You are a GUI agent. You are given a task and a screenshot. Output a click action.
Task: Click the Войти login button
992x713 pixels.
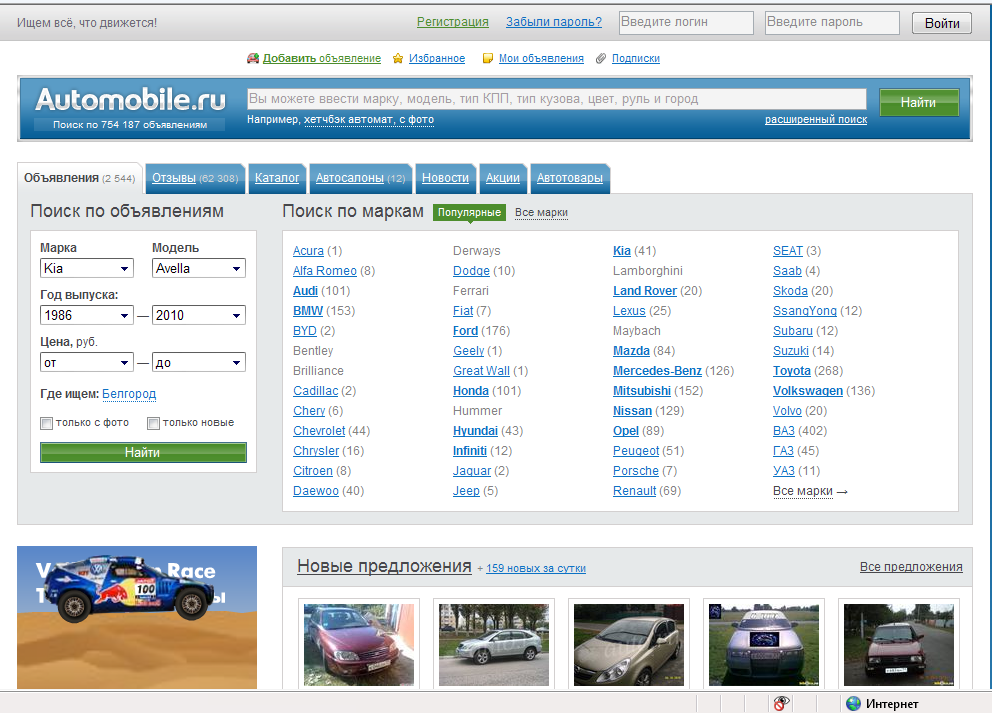(942, 23)
